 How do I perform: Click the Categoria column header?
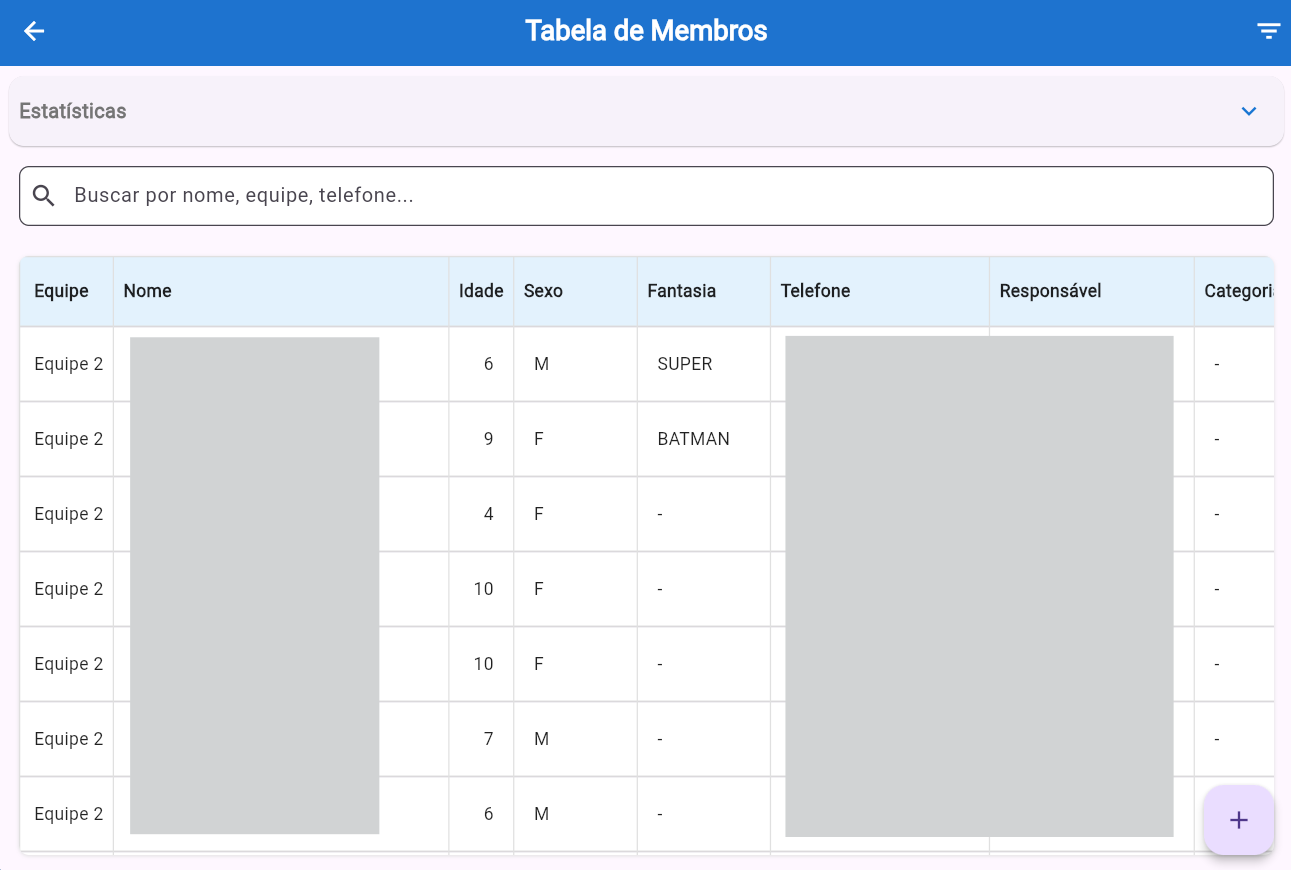1238,291
